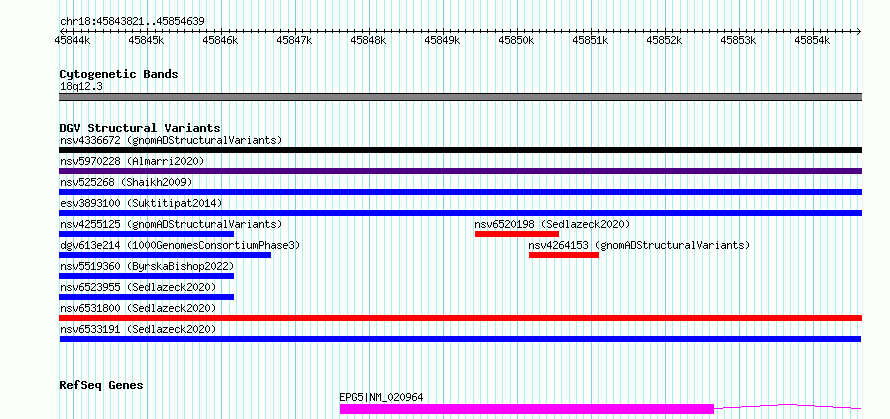Click the 45849k ruler tick label
This screenshot has height=419, width=890.
point(442,40)
